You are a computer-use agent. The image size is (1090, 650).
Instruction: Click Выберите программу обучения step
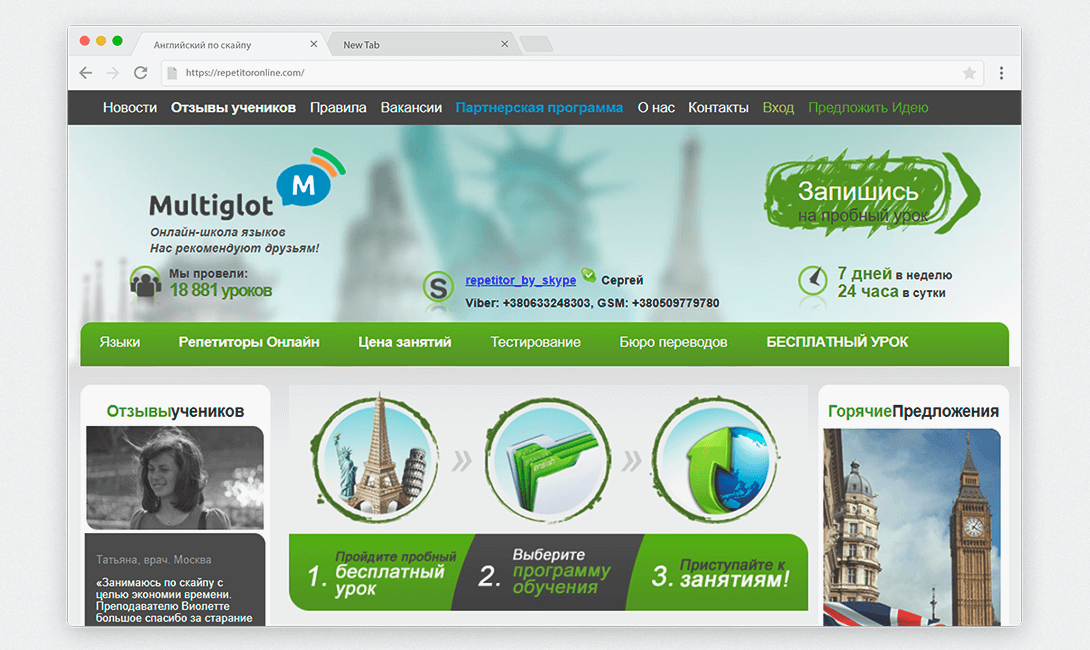(547, 572)
